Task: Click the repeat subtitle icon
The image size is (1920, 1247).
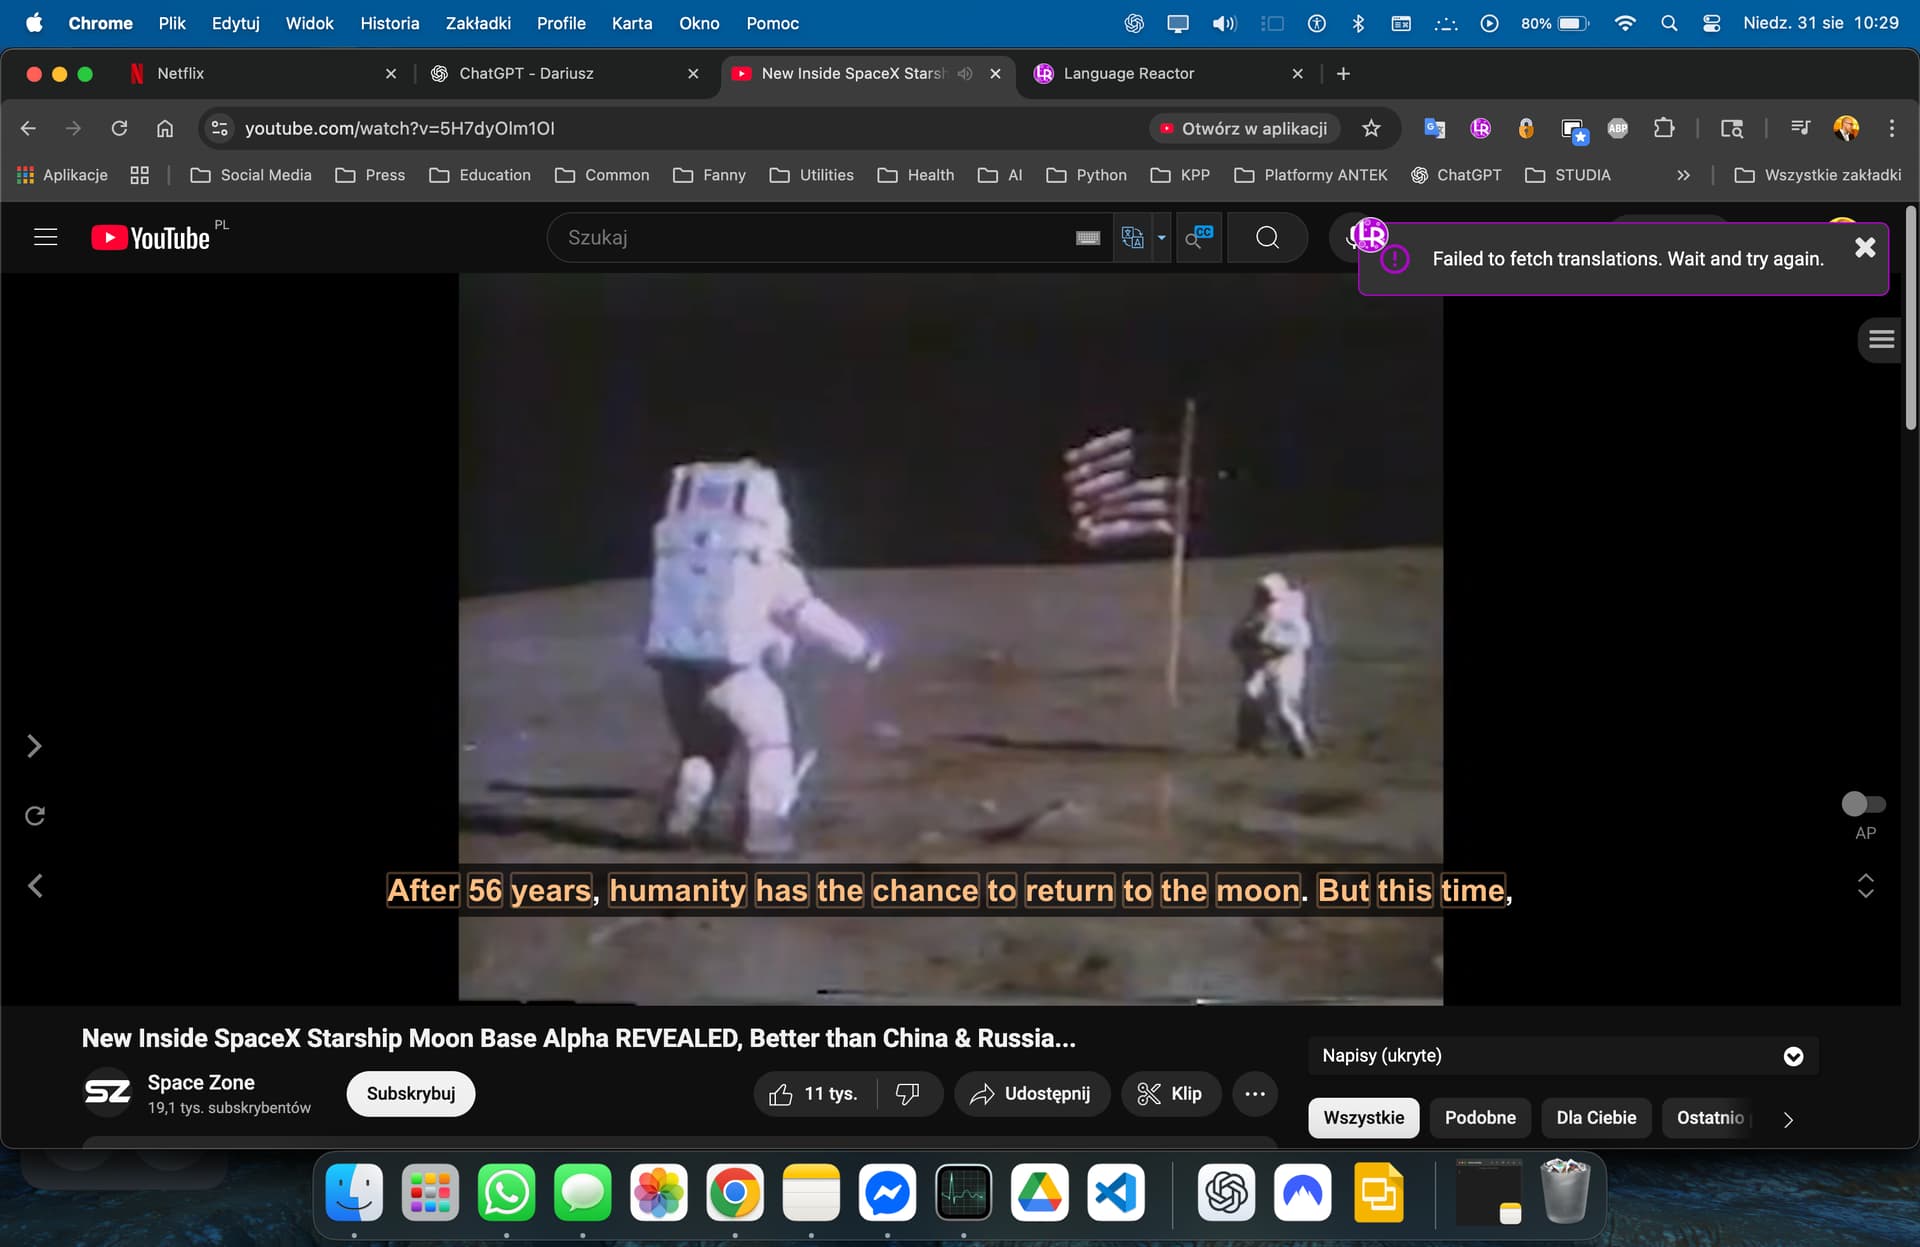Action: click(x=34, y=816)
